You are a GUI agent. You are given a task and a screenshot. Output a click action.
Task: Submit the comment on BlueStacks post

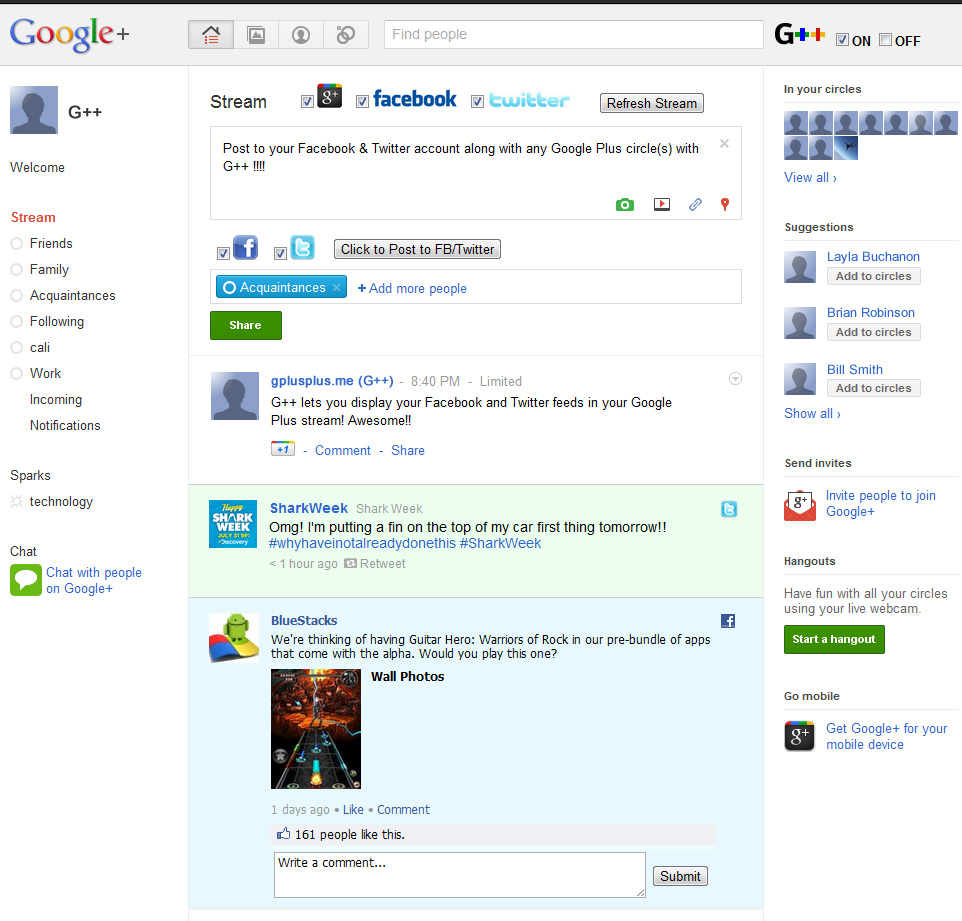680,876
